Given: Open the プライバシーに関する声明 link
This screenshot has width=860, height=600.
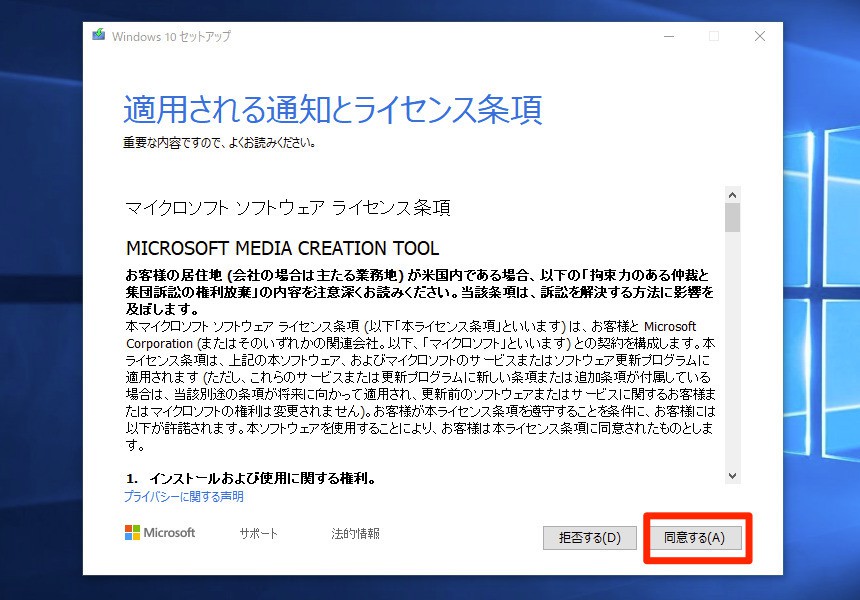Looking at the screenshot, I should pos(184,496).
